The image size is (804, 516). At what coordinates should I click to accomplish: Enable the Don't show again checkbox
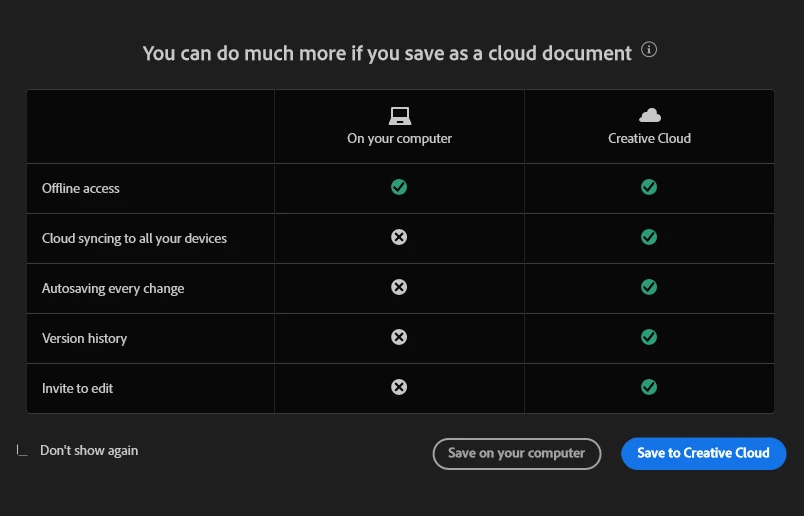point(22,450)
